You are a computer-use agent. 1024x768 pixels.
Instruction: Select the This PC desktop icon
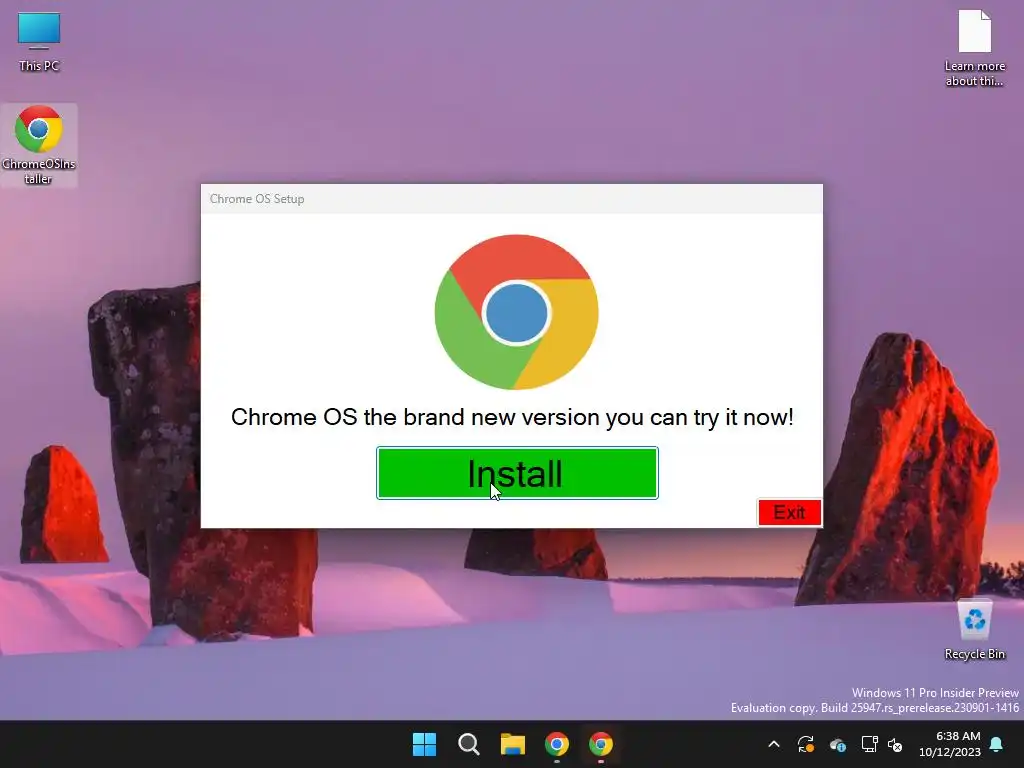pyautogui.click(x=39, y=41)
